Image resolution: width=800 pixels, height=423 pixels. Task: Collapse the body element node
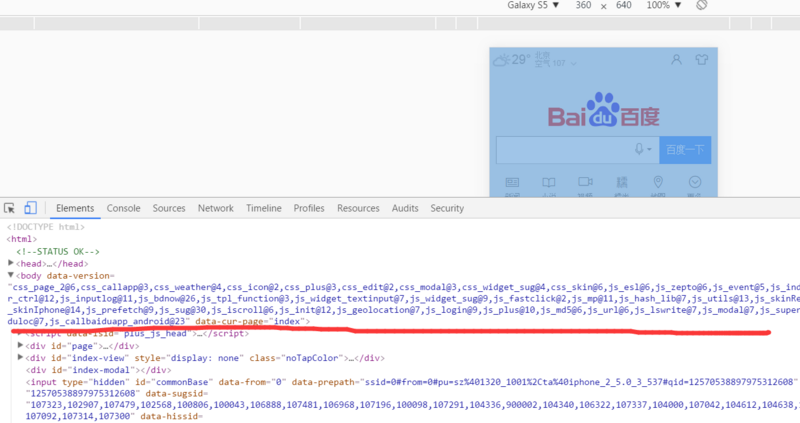point(11,275)
